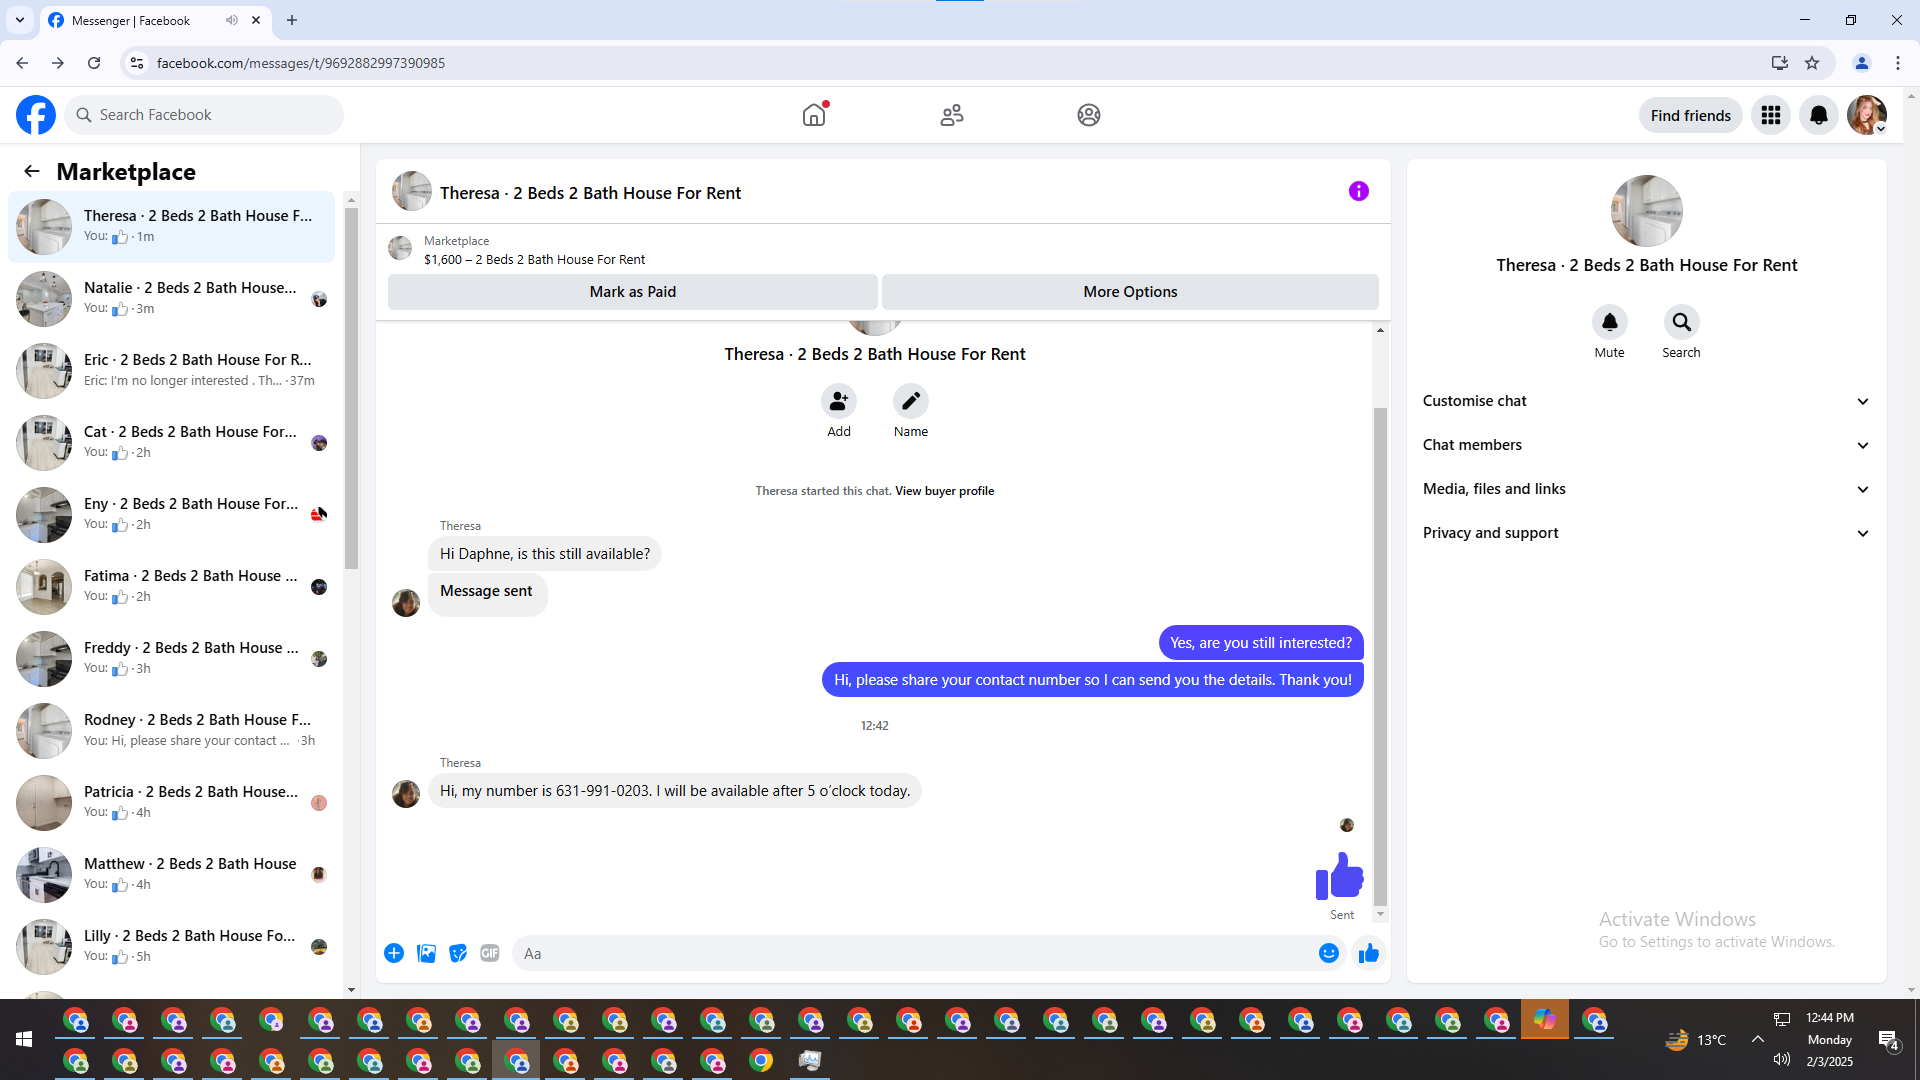This screenshot has width=1920, height=1080.
Task: Open the $1,600 Marketplace listing link
Action: click(x=534, y=260)
